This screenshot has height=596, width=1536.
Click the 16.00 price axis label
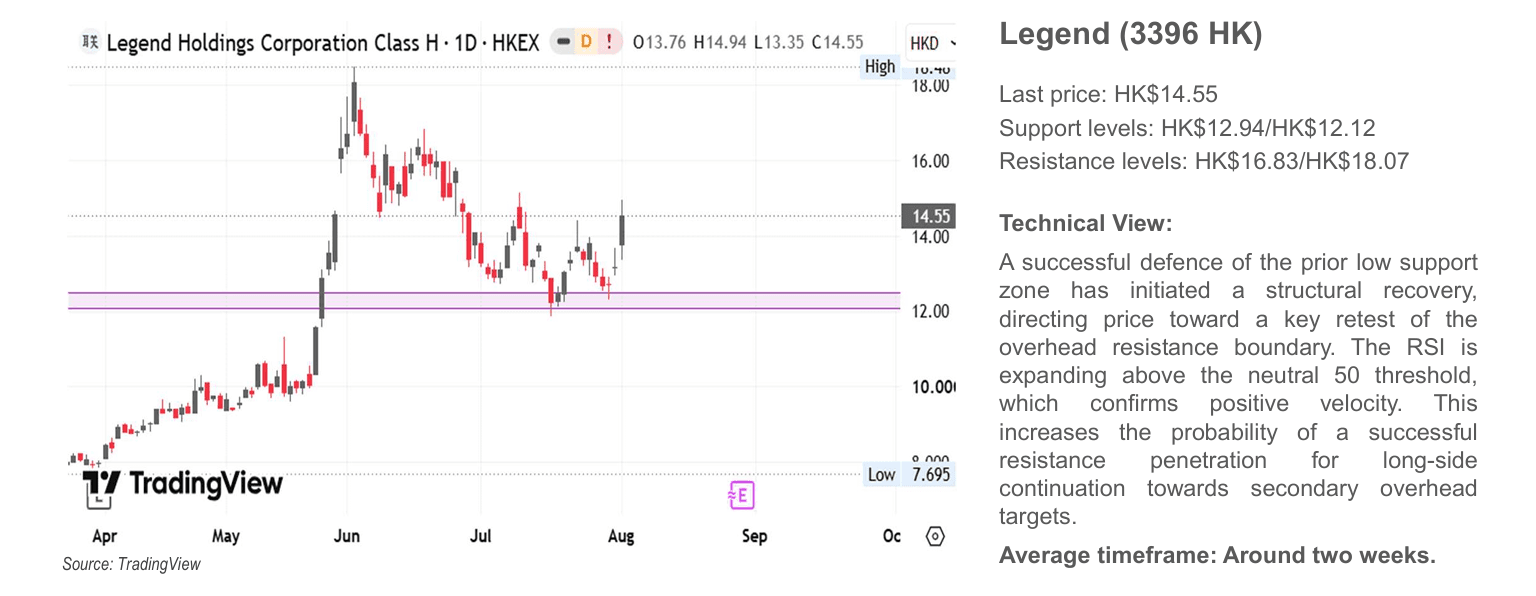929,161
